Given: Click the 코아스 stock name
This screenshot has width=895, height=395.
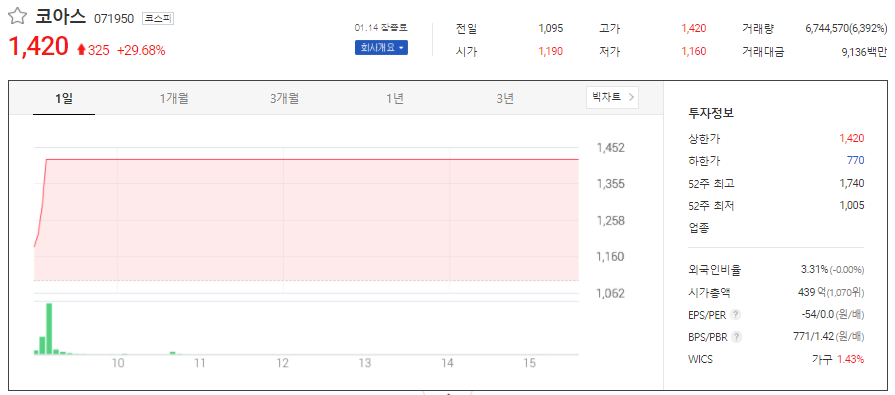Looking at the screenshot, I should click(61, 17).
